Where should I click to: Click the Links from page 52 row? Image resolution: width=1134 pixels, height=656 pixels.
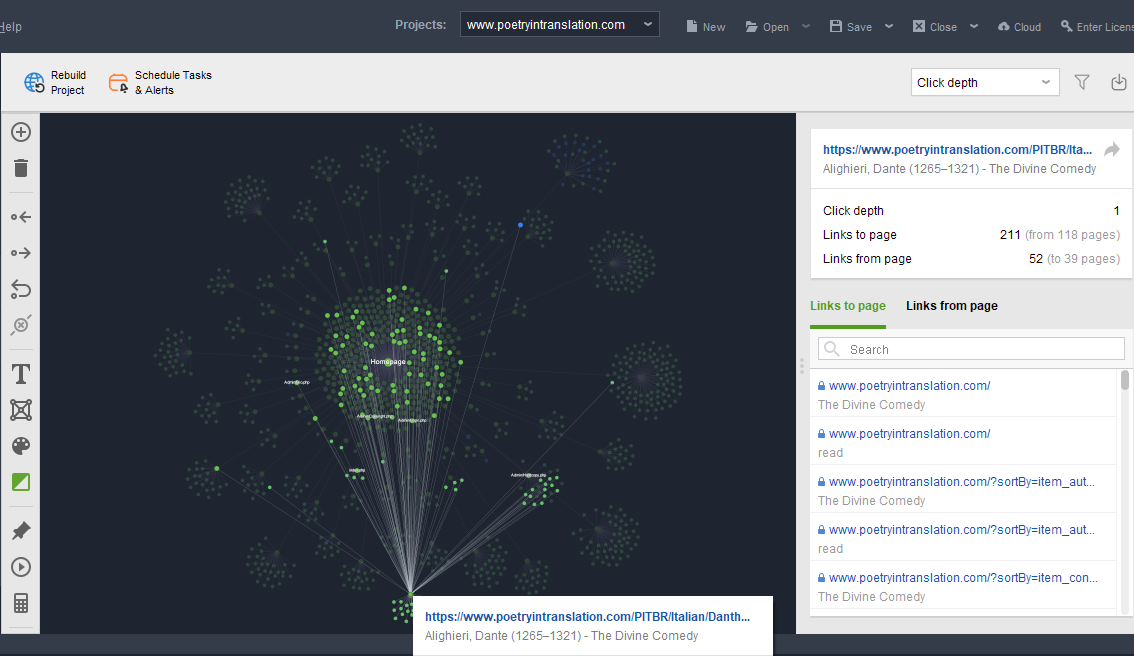971,258
